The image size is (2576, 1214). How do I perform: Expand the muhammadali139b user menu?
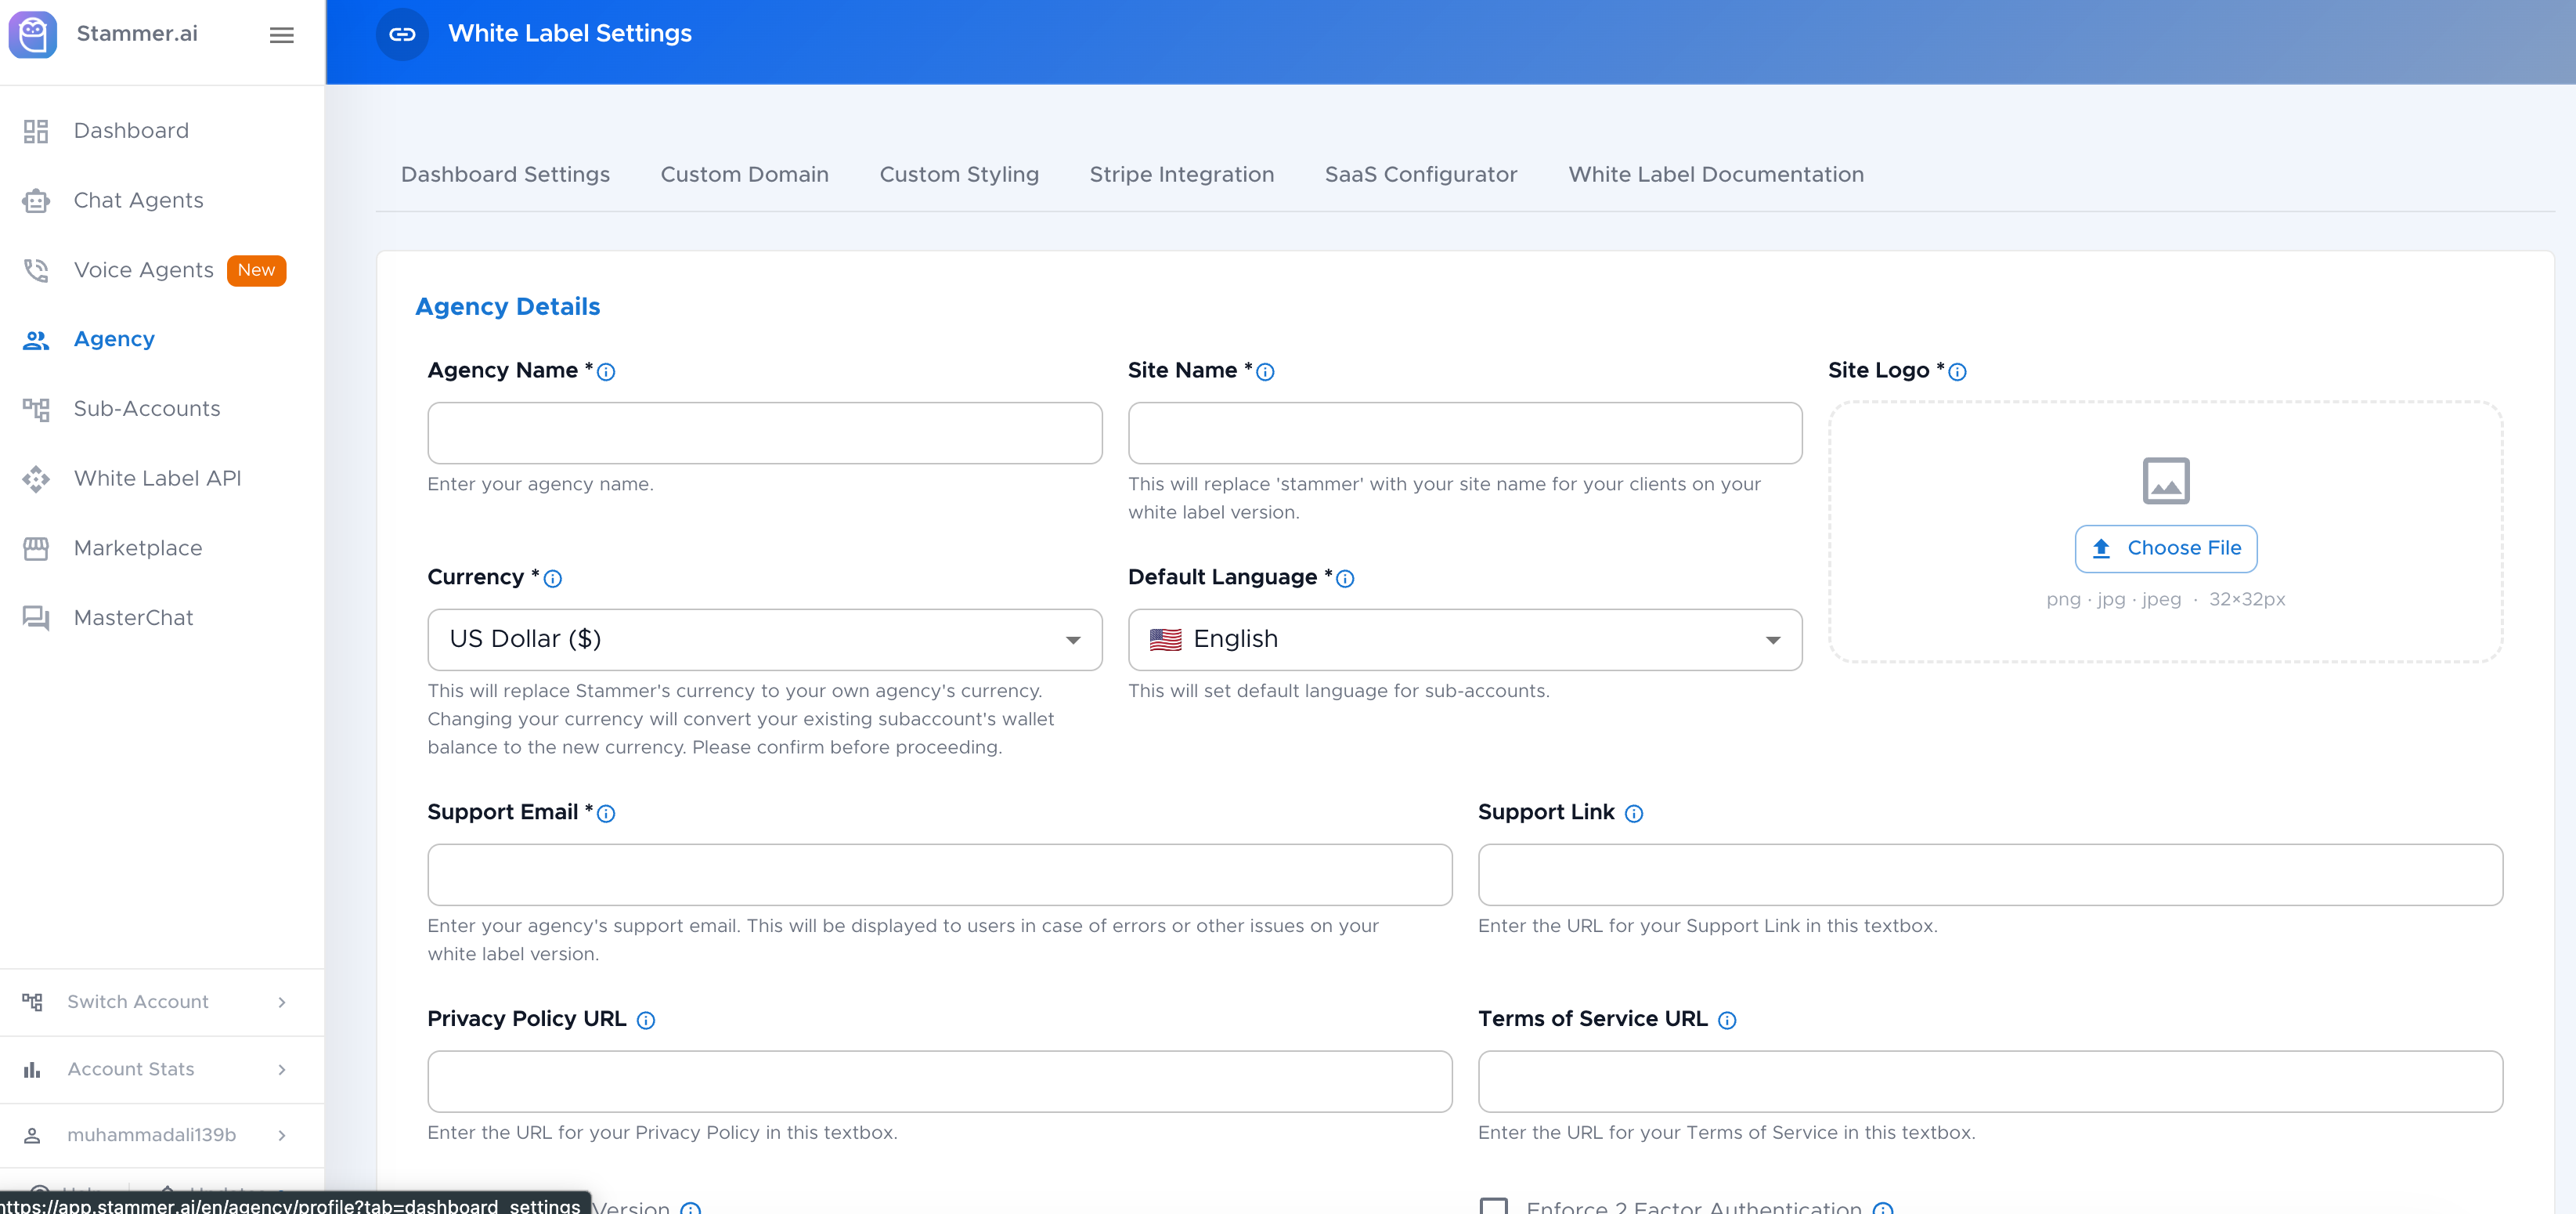coord(162,1135)
